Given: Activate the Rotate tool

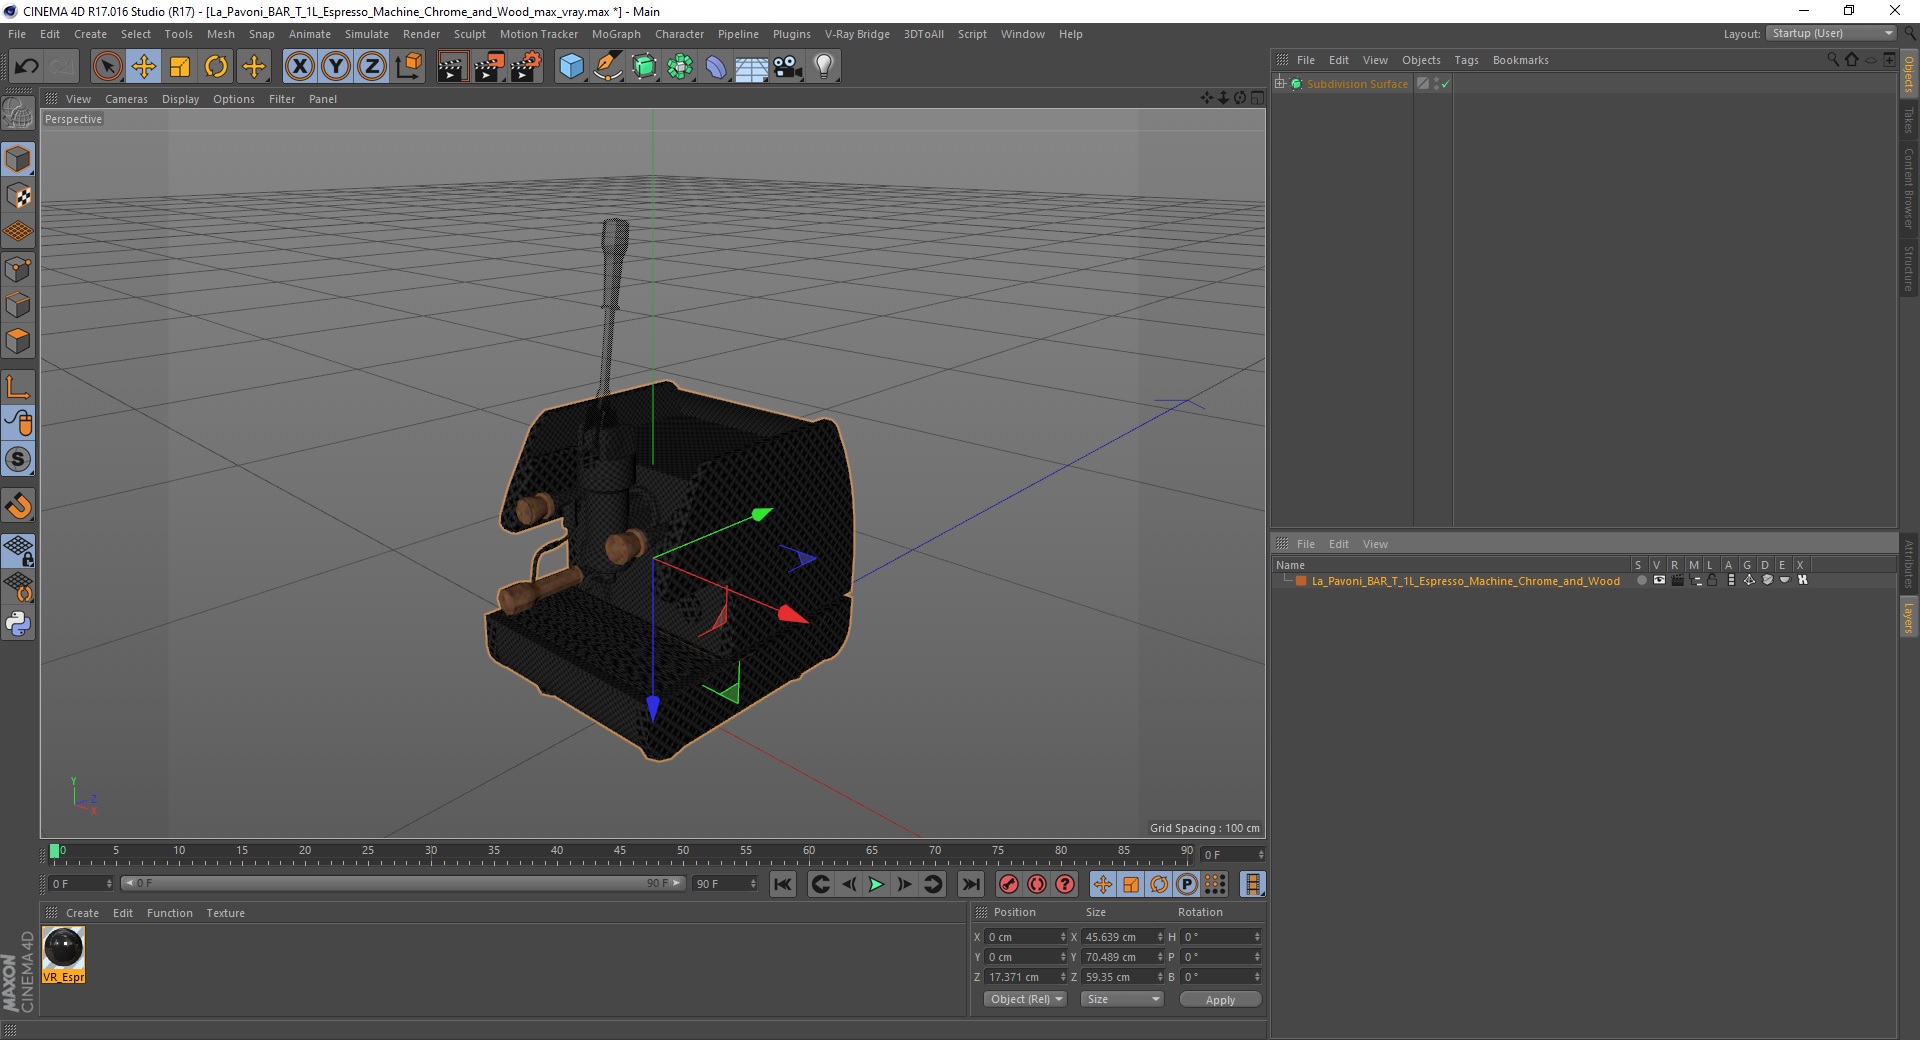Looking at the screenshot, I should [216, 67].
